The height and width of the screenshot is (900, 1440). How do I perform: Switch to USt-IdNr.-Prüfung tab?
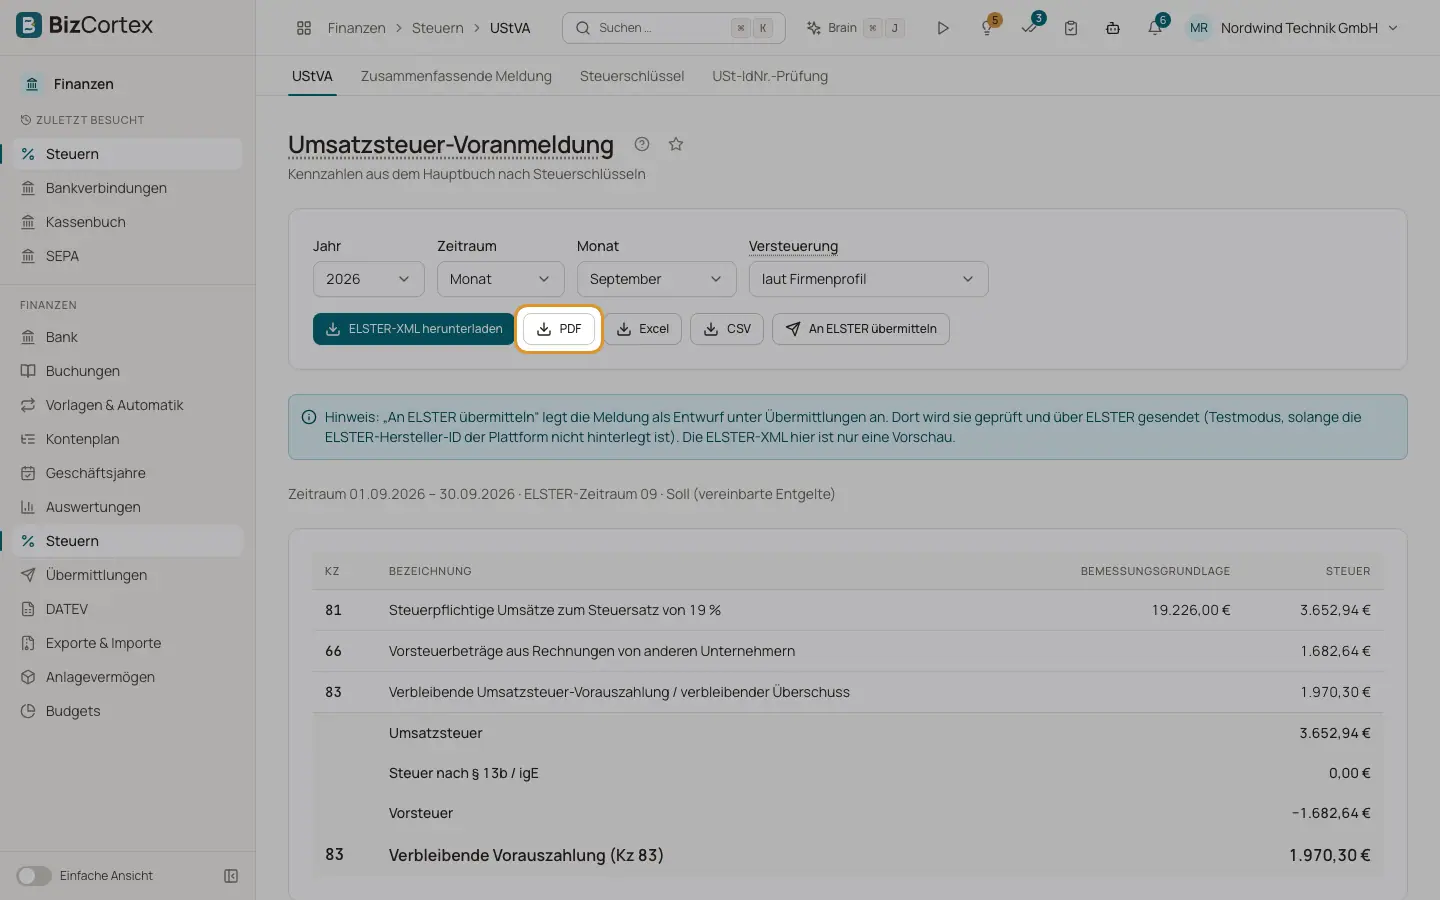pos(770,76)
